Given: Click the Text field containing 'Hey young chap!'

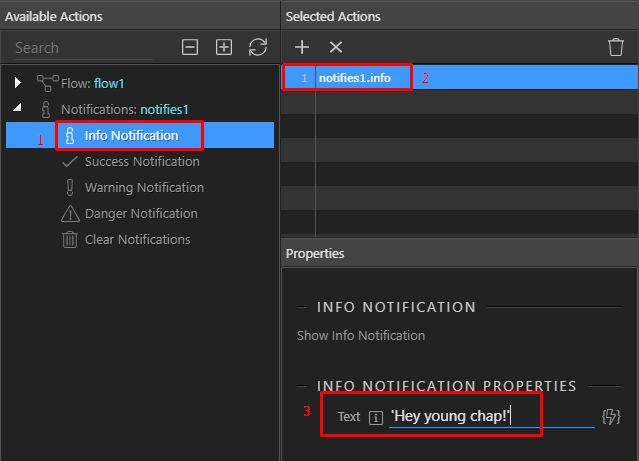Looking at the screenshot, I should [x=491, y=417].
